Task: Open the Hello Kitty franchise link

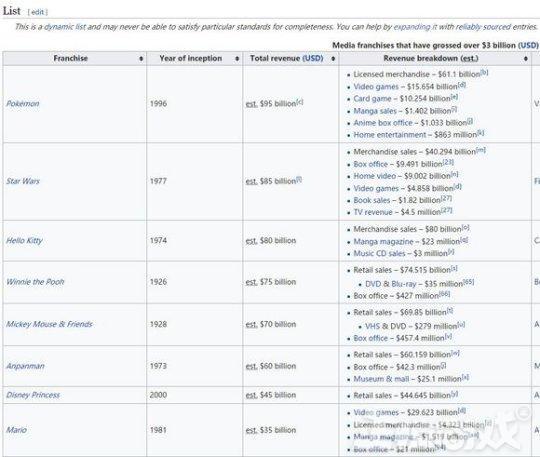Action: pyautogui.click(x=24, y=240)
